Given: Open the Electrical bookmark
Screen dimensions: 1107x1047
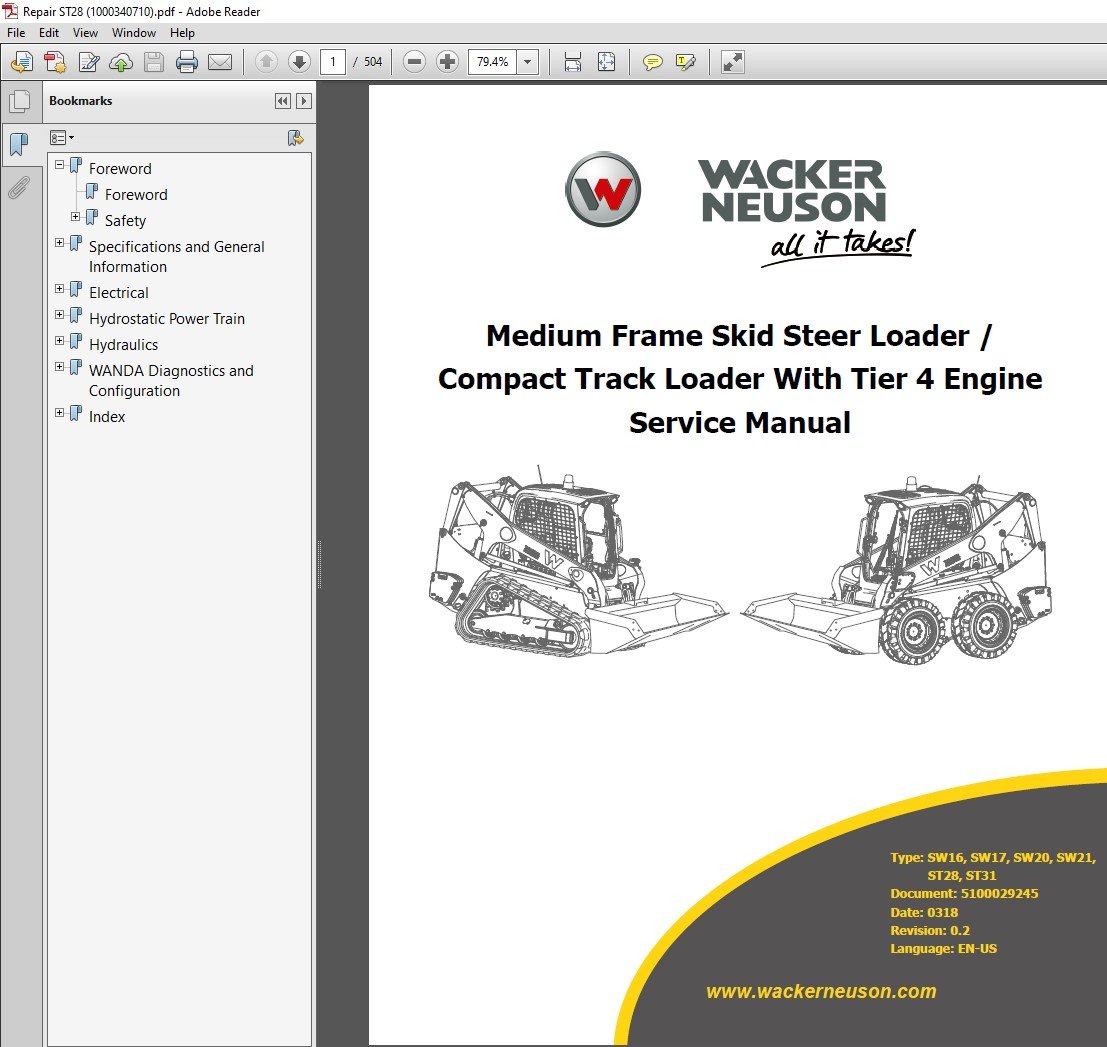Looking at the screenshot, I should 118,293.
